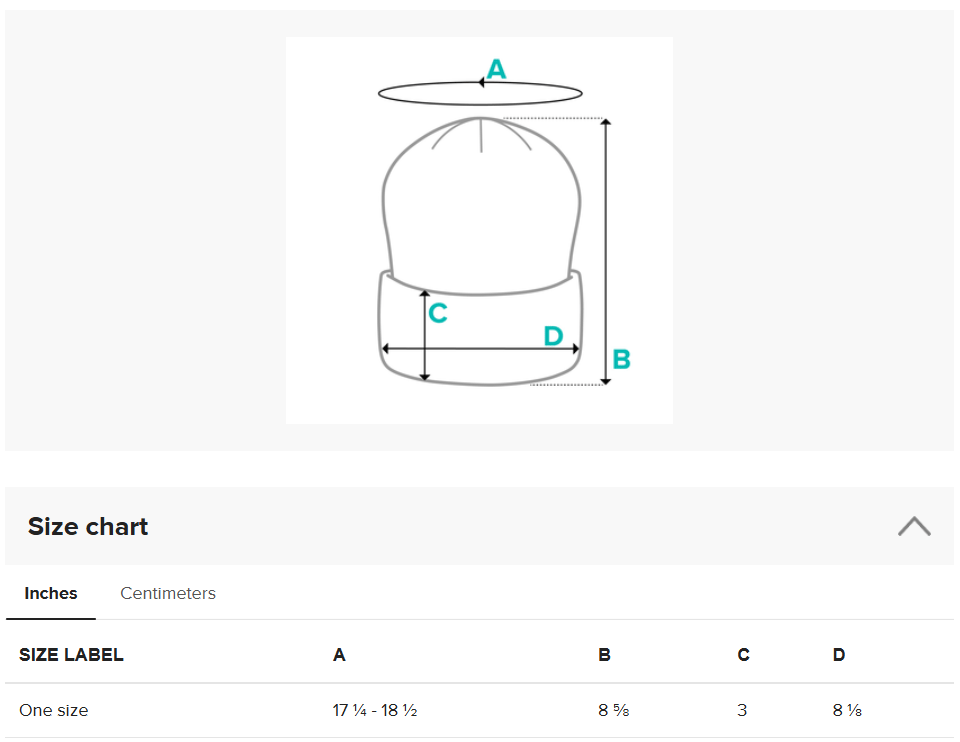Click the 8 ⅝ measurement value

tap(613, 710)
